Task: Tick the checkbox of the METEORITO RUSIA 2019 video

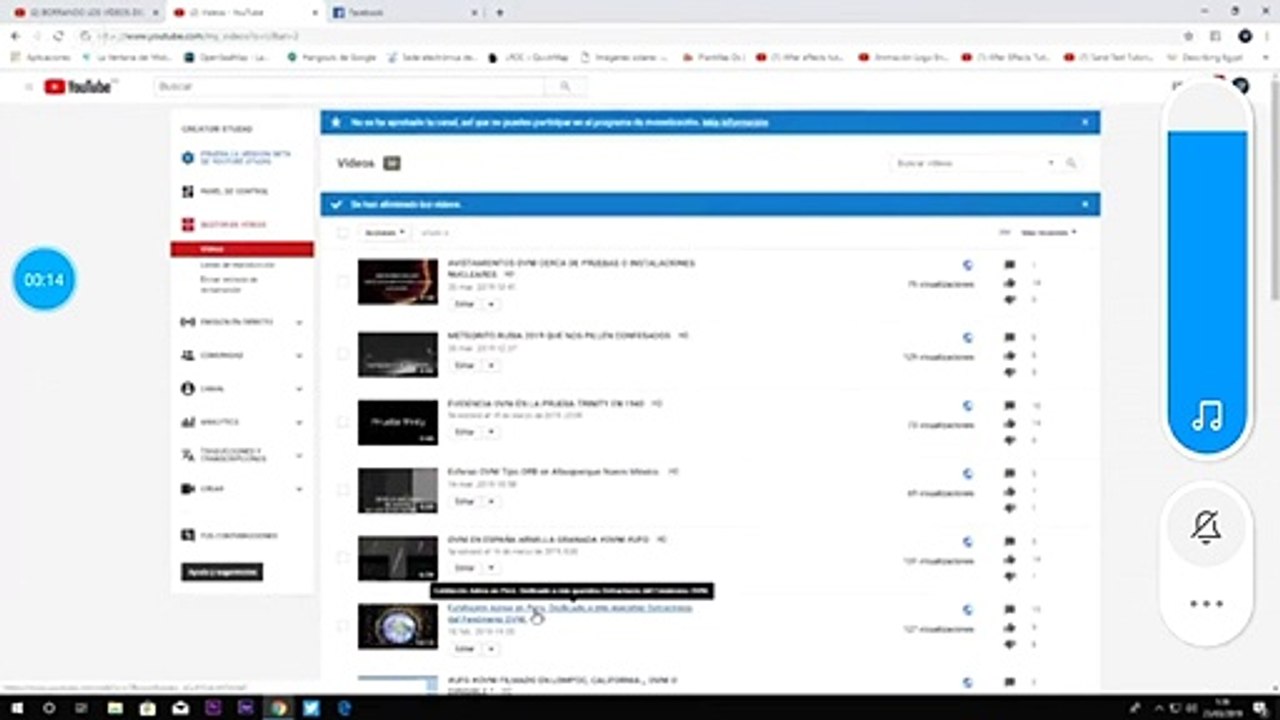Action: [x=343, y=353]
